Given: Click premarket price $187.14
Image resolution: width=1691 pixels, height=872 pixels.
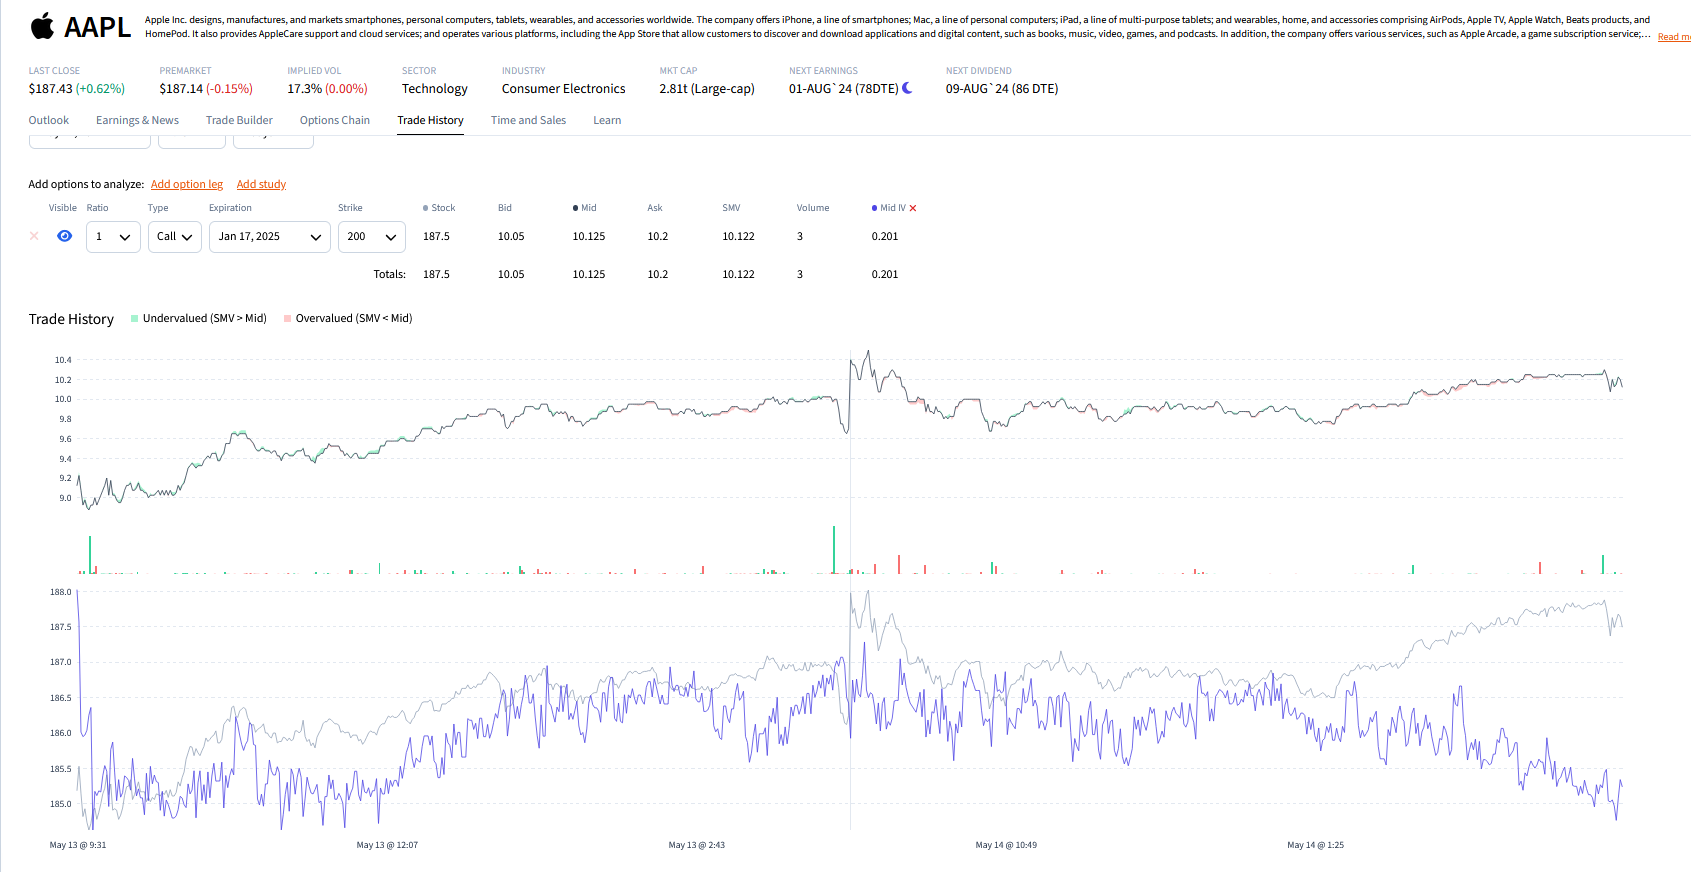Looking at the screenshot, I should click(x=181, y=89).
